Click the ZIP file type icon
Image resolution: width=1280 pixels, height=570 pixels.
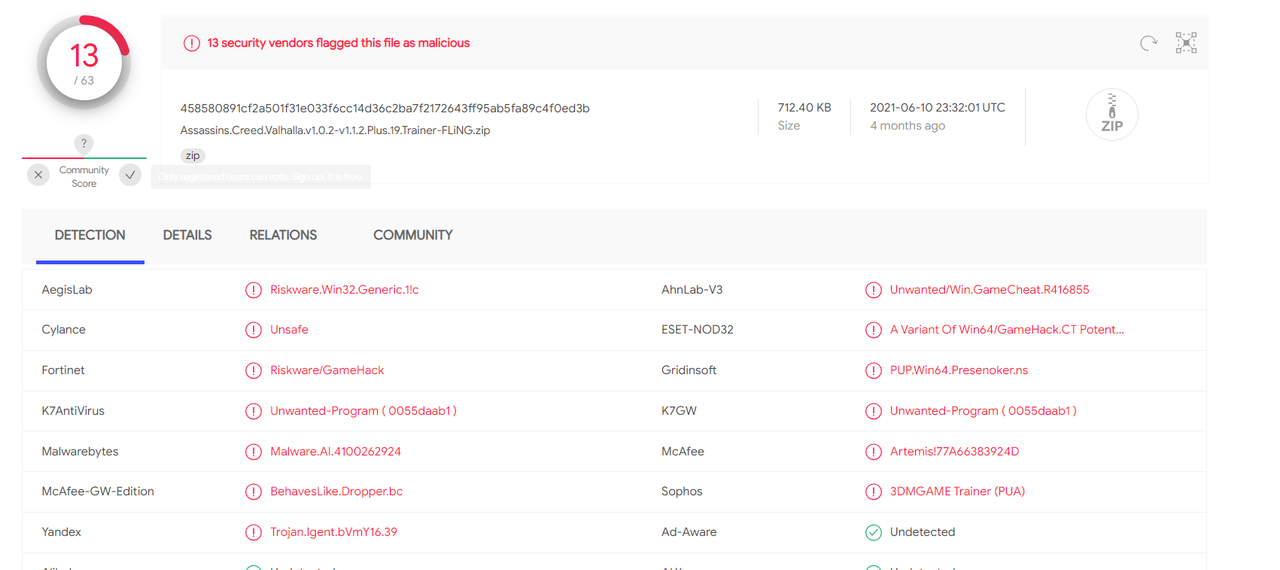tap(1112, 115)
